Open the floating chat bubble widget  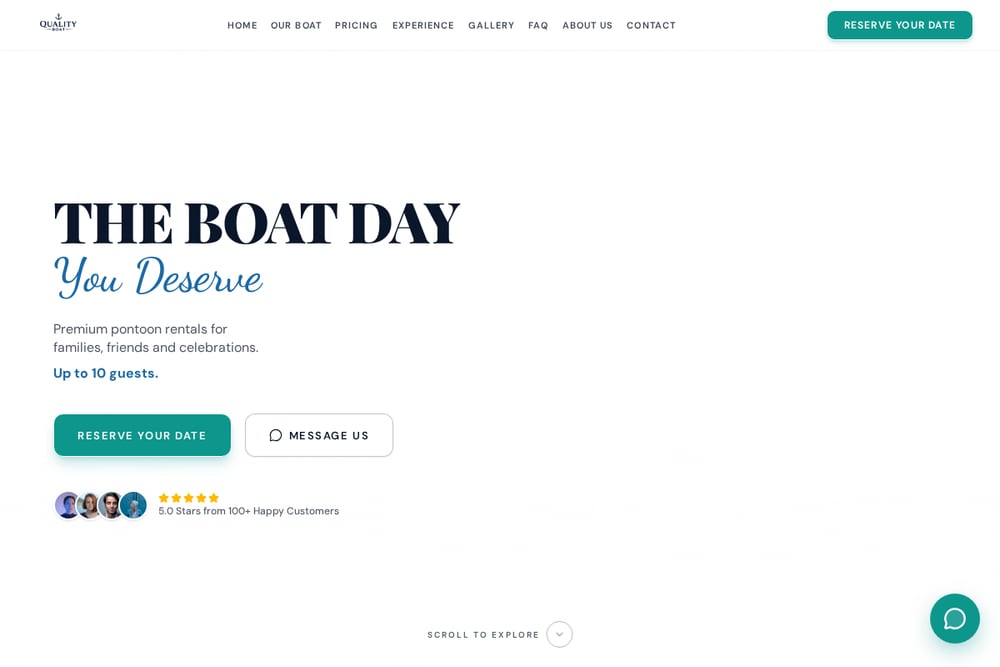click(x=954, y=618)
